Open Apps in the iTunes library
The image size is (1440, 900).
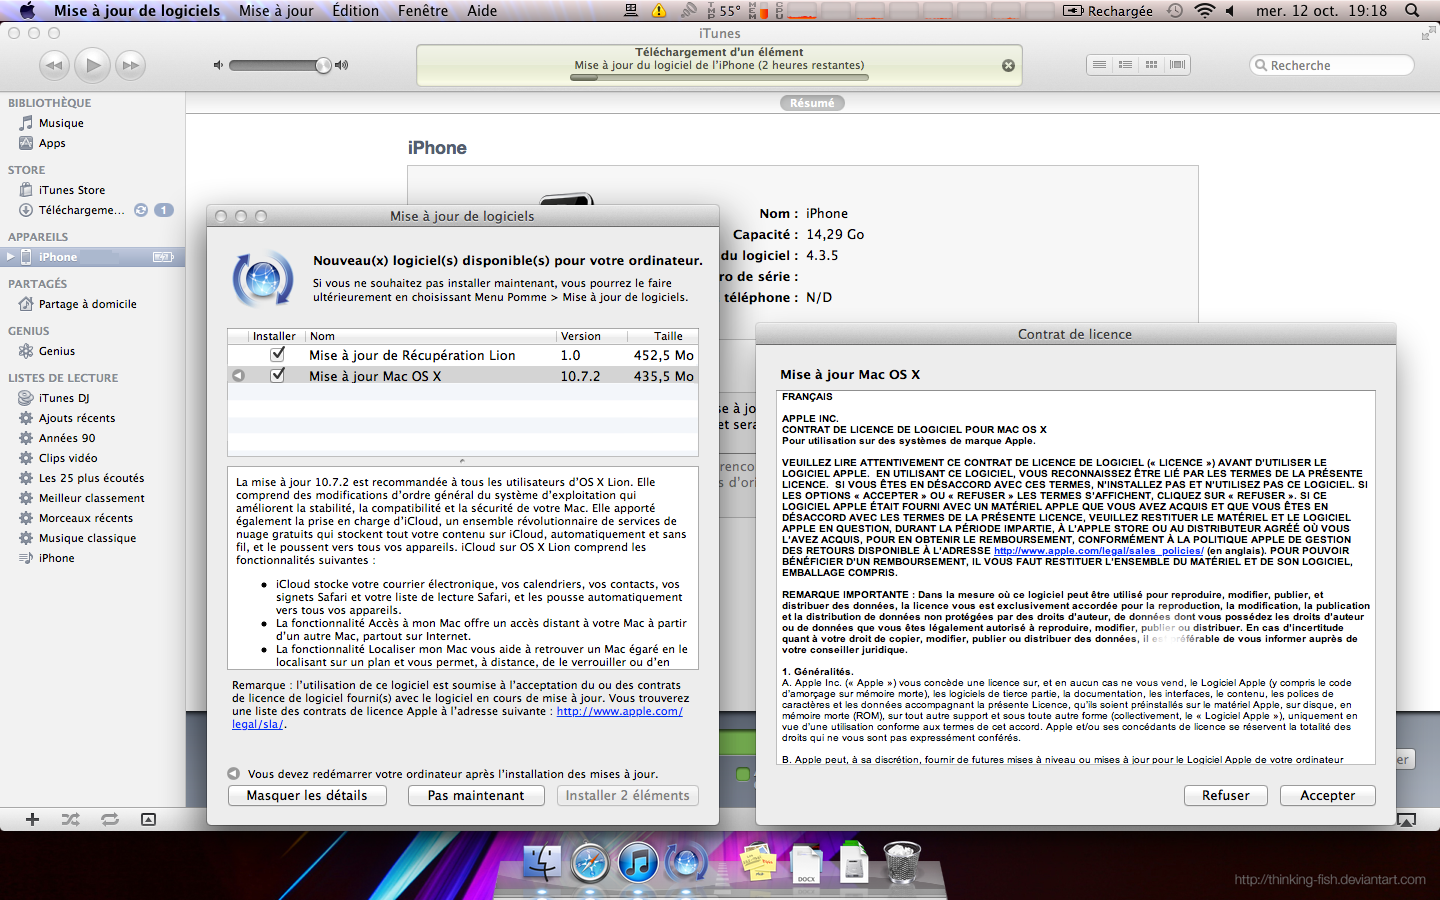(x=52, y=143)
